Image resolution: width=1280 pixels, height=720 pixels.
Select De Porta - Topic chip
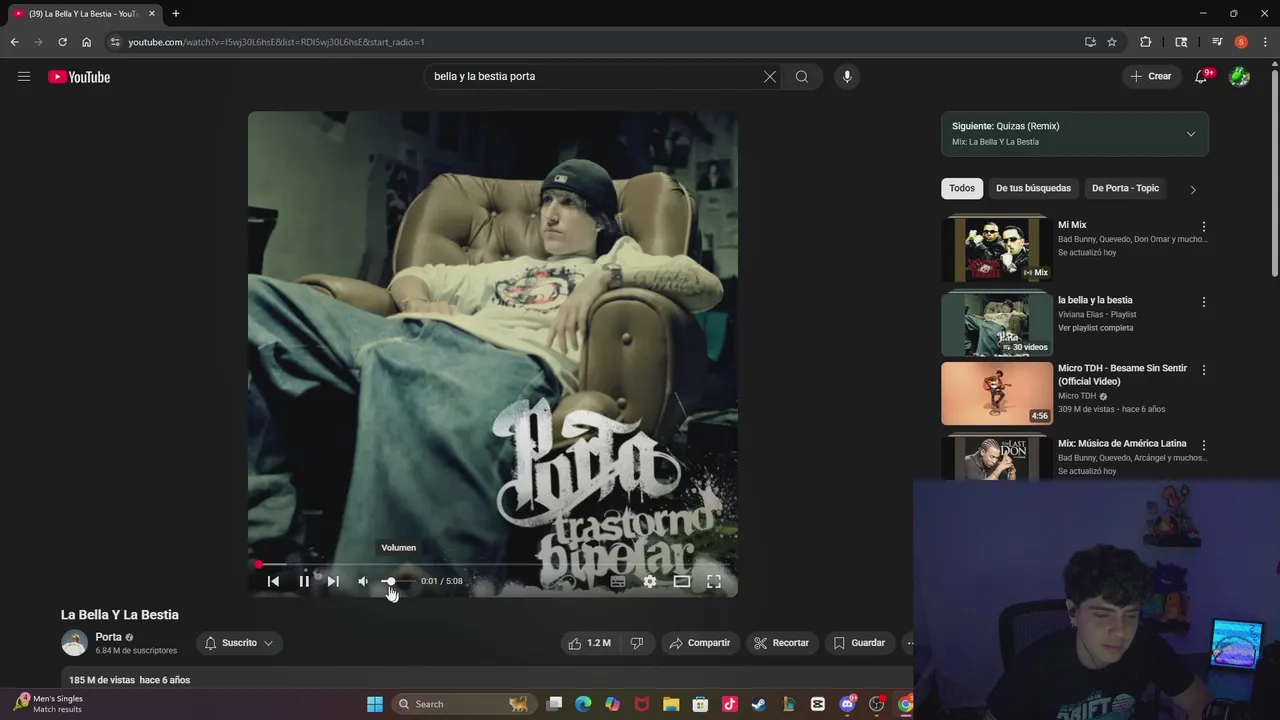1125,188
